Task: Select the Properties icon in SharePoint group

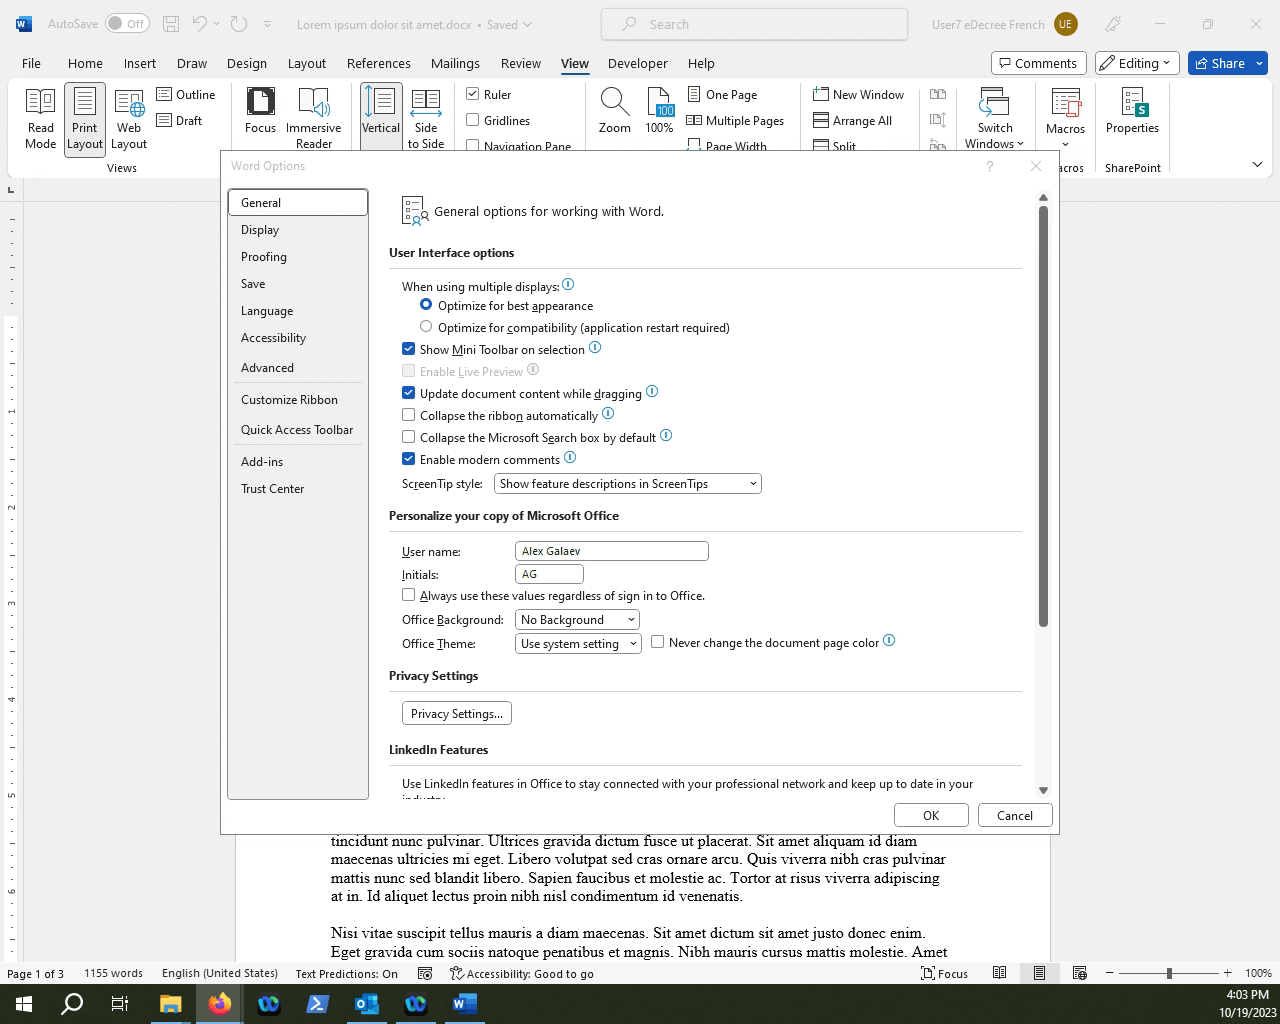Action: pyautogui.click(x=1132, y=110)
